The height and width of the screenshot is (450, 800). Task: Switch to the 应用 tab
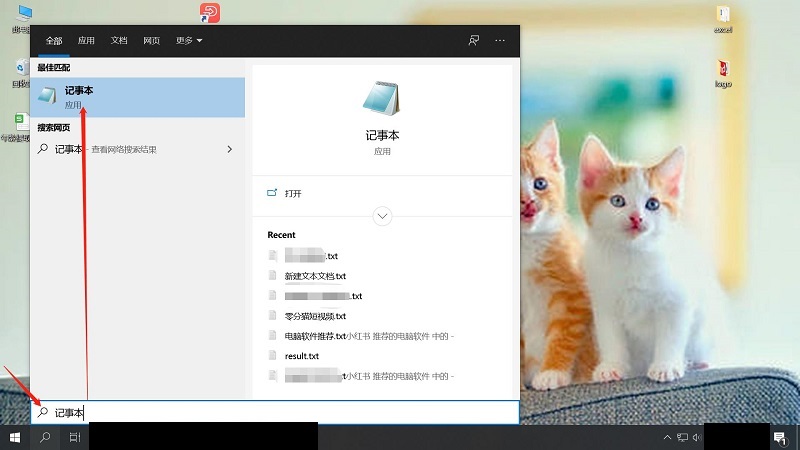86,40
